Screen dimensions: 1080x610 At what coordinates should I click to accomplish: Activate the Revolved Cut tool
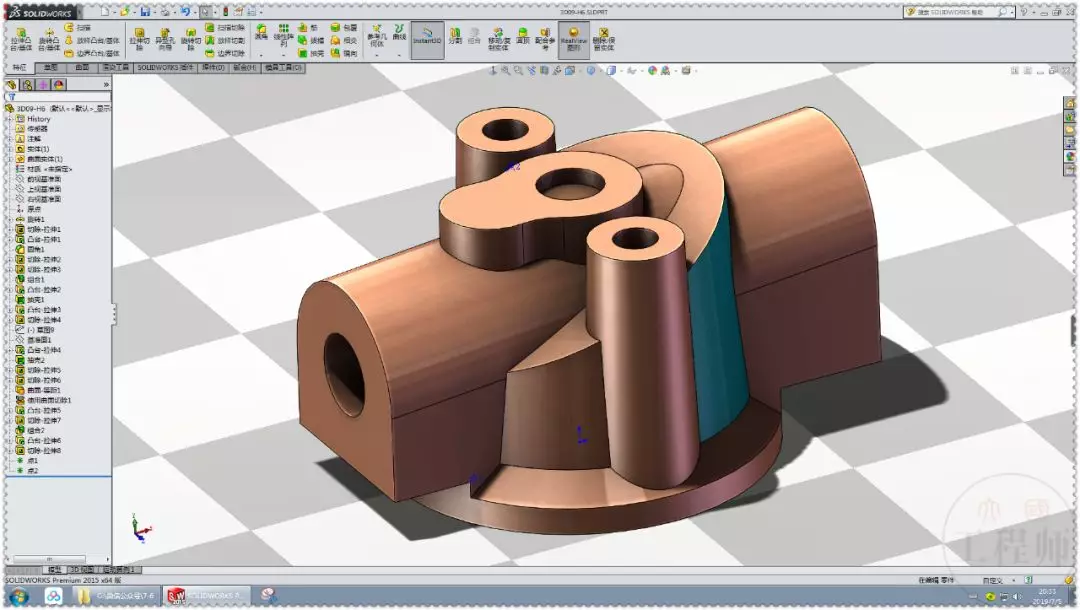[190, 39]
